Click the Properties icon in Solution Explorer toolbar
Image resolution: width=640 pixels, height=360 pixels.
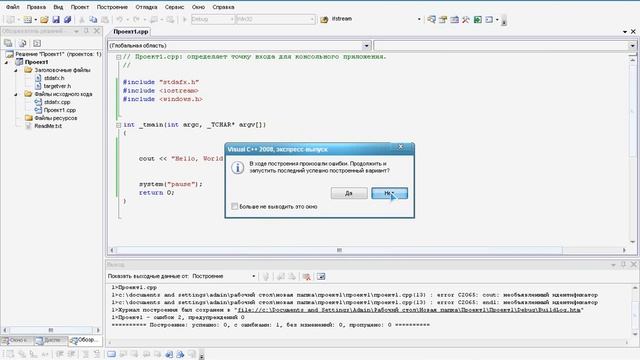point(8,43)
